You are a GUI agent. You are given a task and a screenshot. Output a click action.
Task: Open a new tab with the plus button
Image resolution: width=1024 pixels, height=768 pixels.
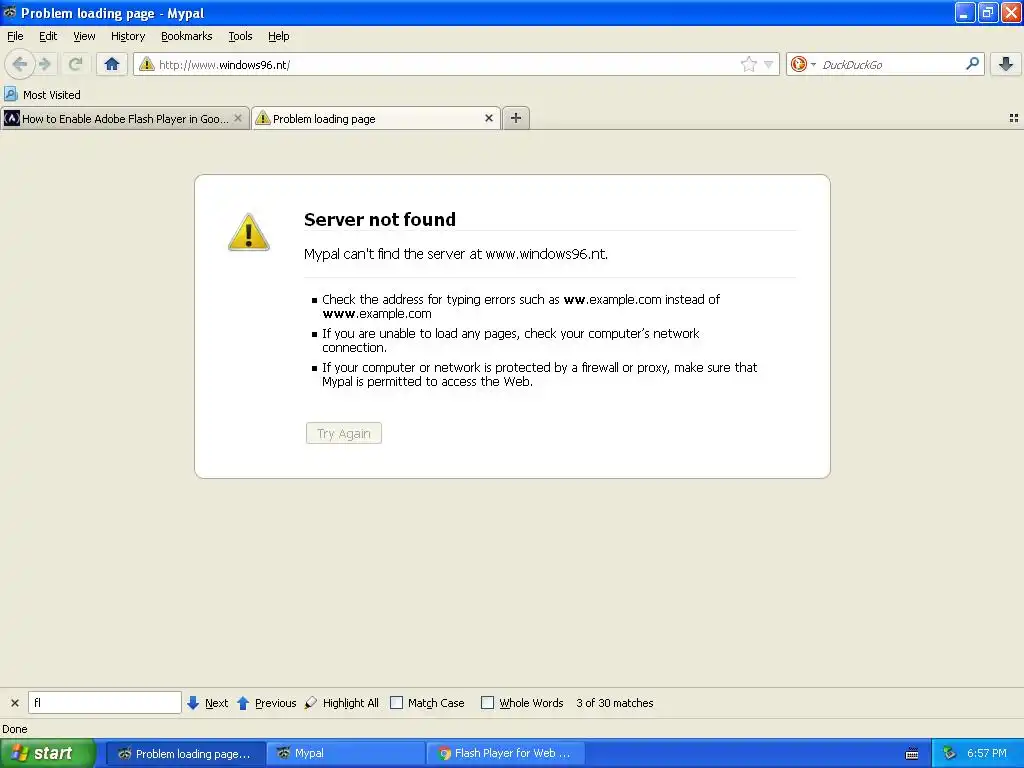pyautogui.click(x=516, y=118)
